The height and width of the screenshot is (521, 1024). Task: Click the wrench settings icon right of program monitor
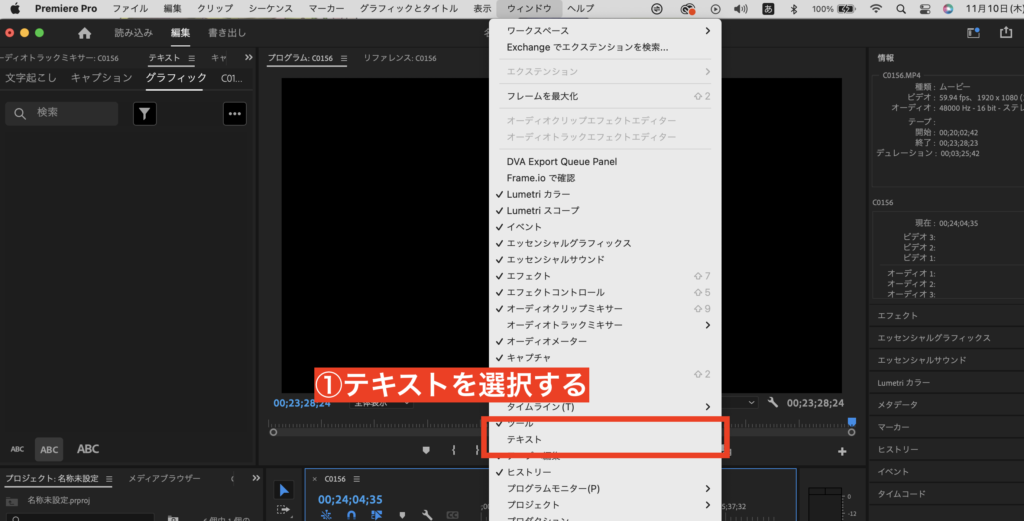(x=773, y=402)
